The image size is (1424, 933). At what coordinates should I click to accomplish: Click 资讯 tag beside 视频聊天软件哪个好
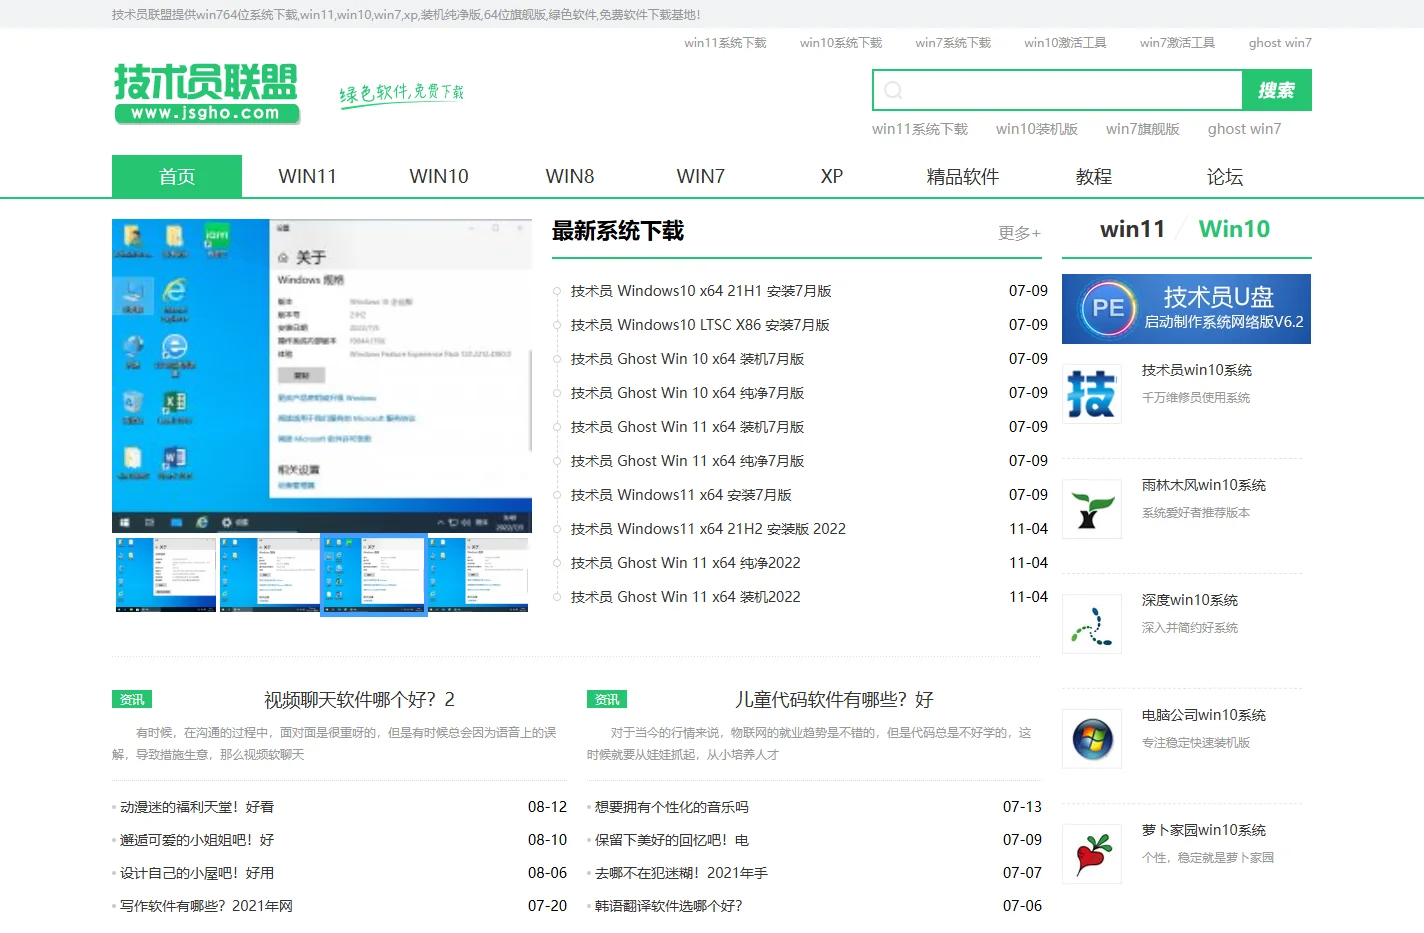[132, 699]
